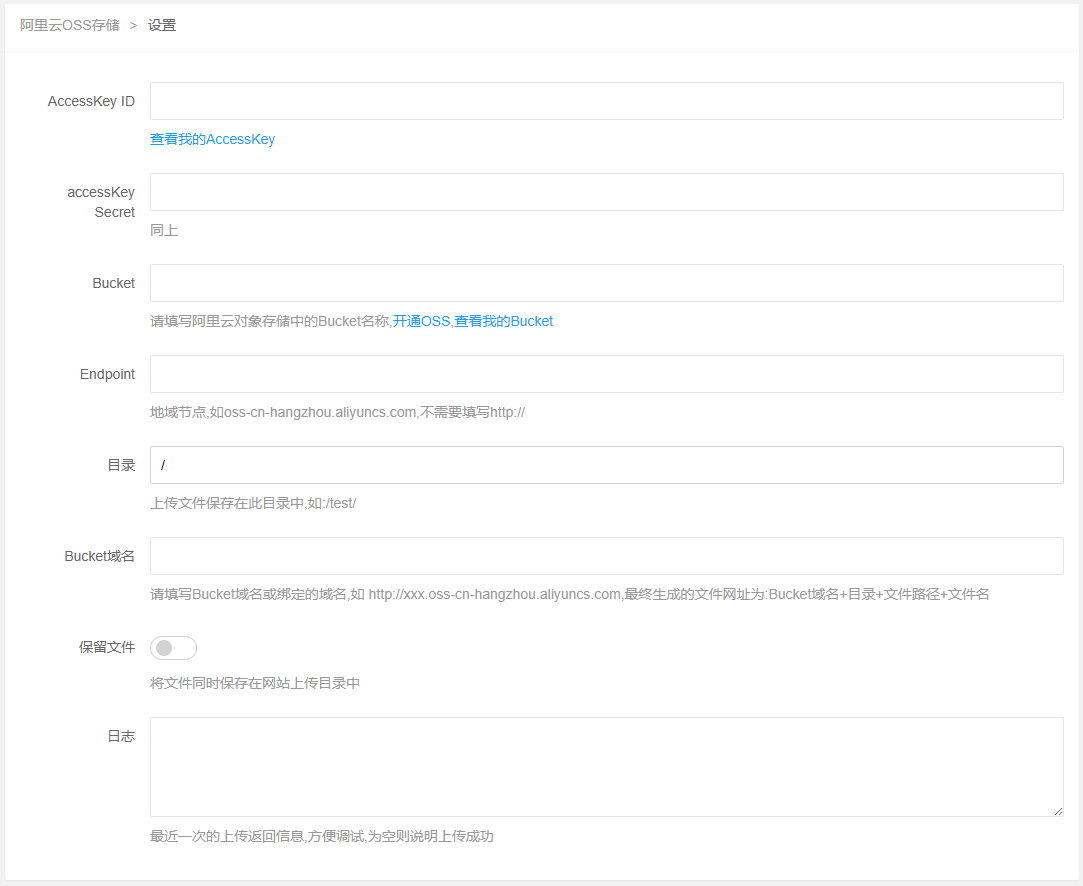Click the 将文件同时保存在网站上传目录中 hint

[255, 683]
